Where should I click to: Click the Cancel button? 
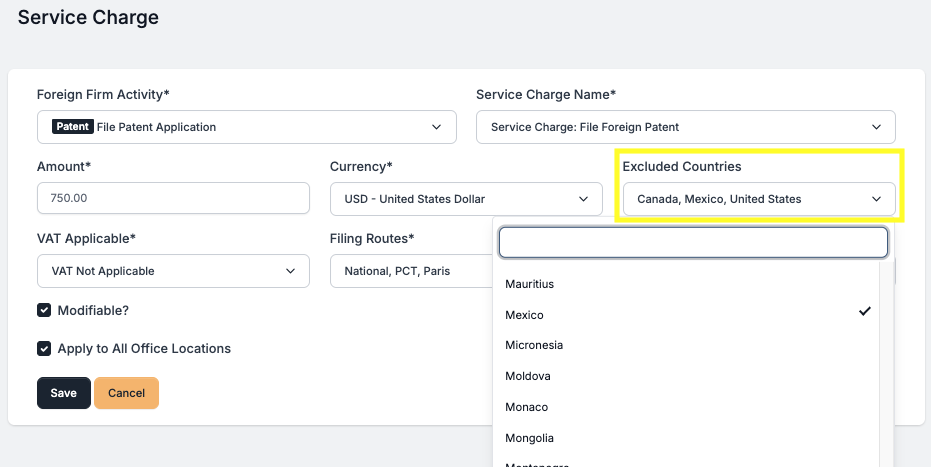[126, 393]
